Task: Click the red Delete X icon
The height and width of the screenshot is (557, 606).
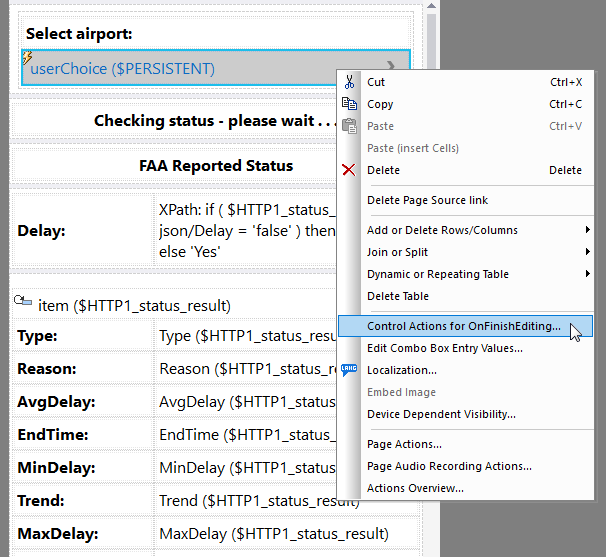Action: [x=349, y=170]
